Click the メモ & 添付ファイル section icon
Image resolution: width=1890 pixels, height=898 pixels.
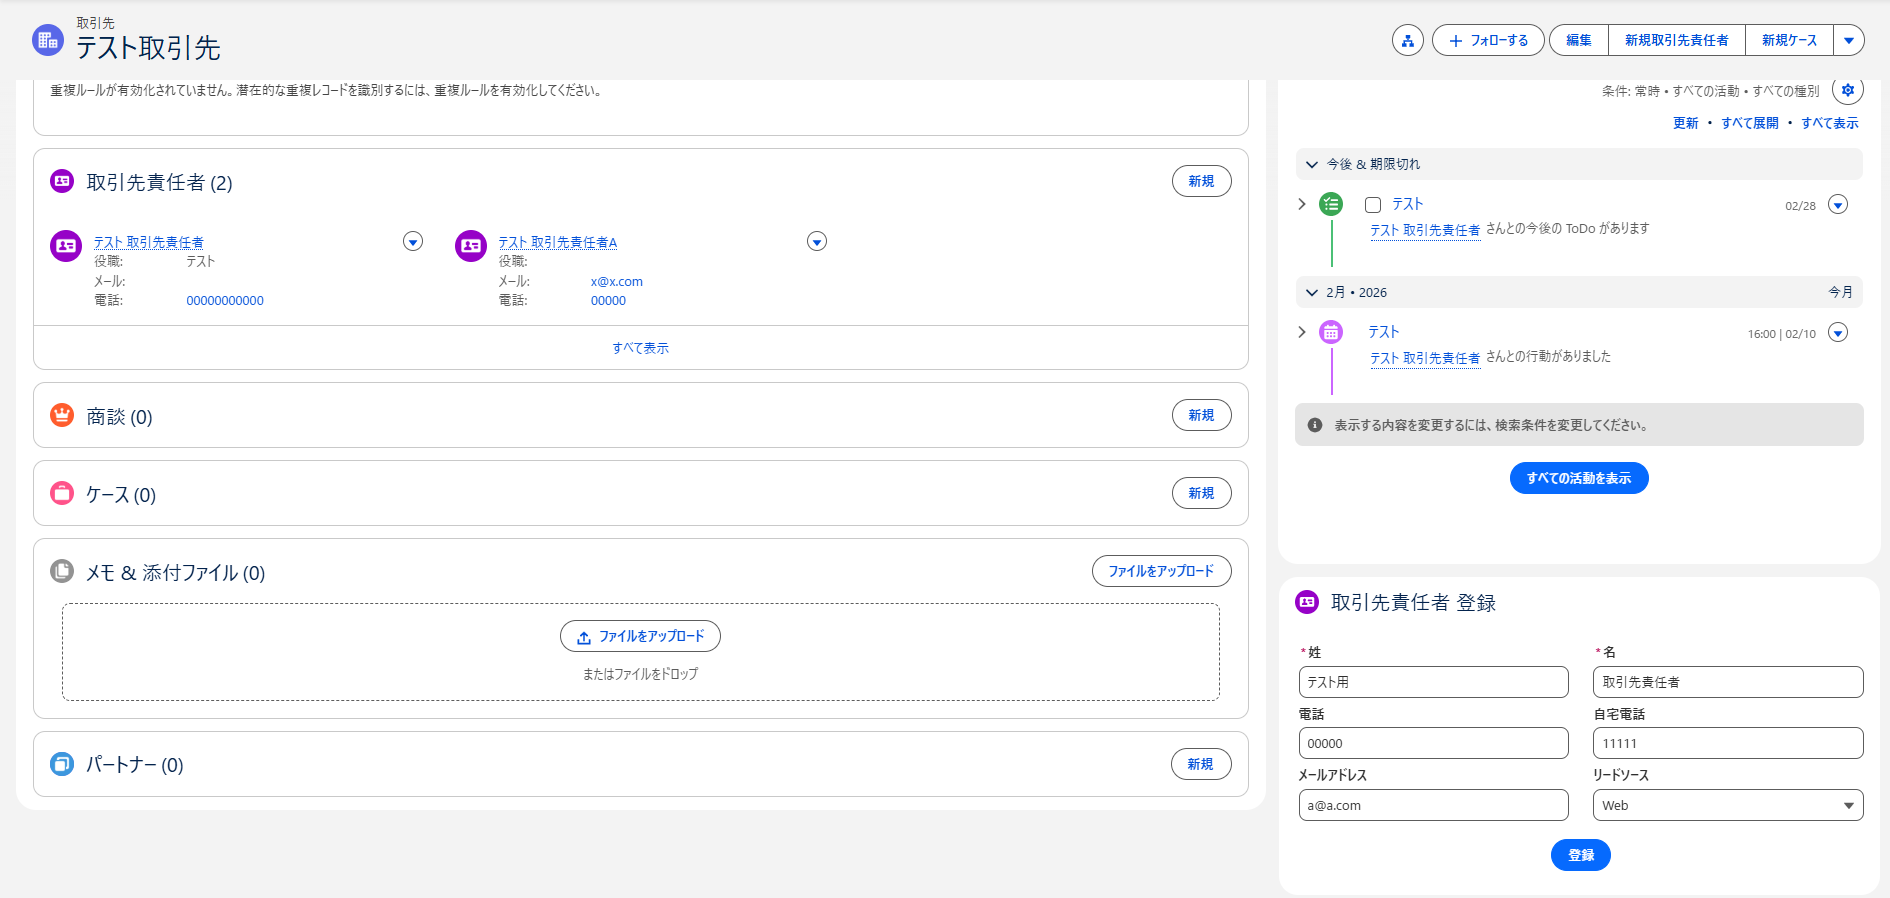tap(62, 571)
